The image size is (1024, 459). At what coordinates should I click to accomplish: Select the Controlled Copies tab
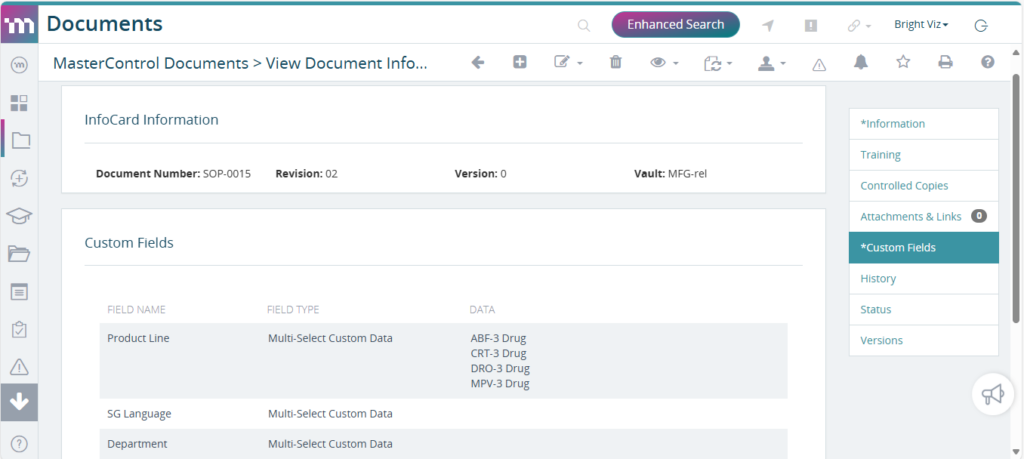pos(923,185)
